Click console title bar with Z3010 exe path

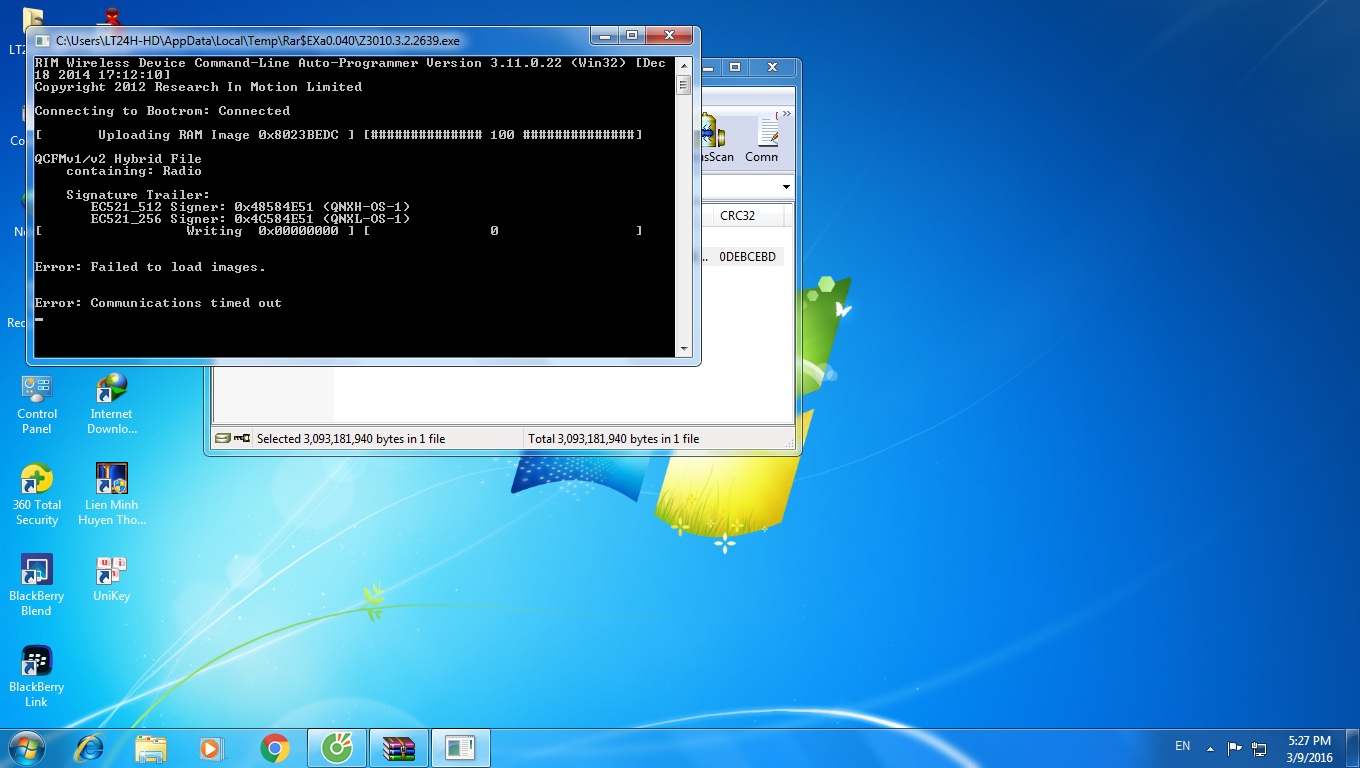(258, 41)
